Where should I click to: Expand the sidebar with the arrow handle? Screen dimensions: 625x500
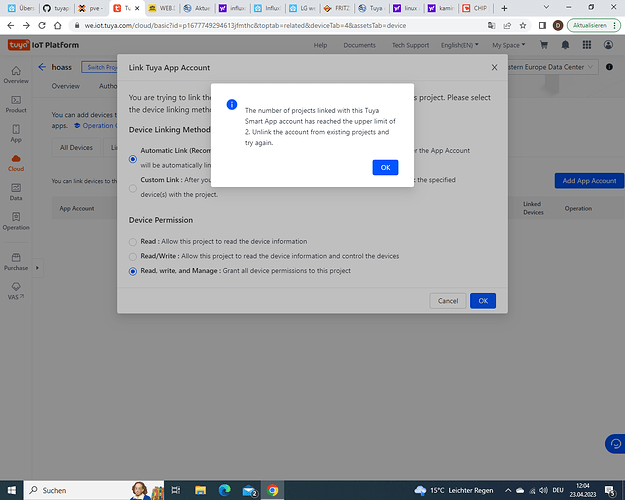[37, 268]
